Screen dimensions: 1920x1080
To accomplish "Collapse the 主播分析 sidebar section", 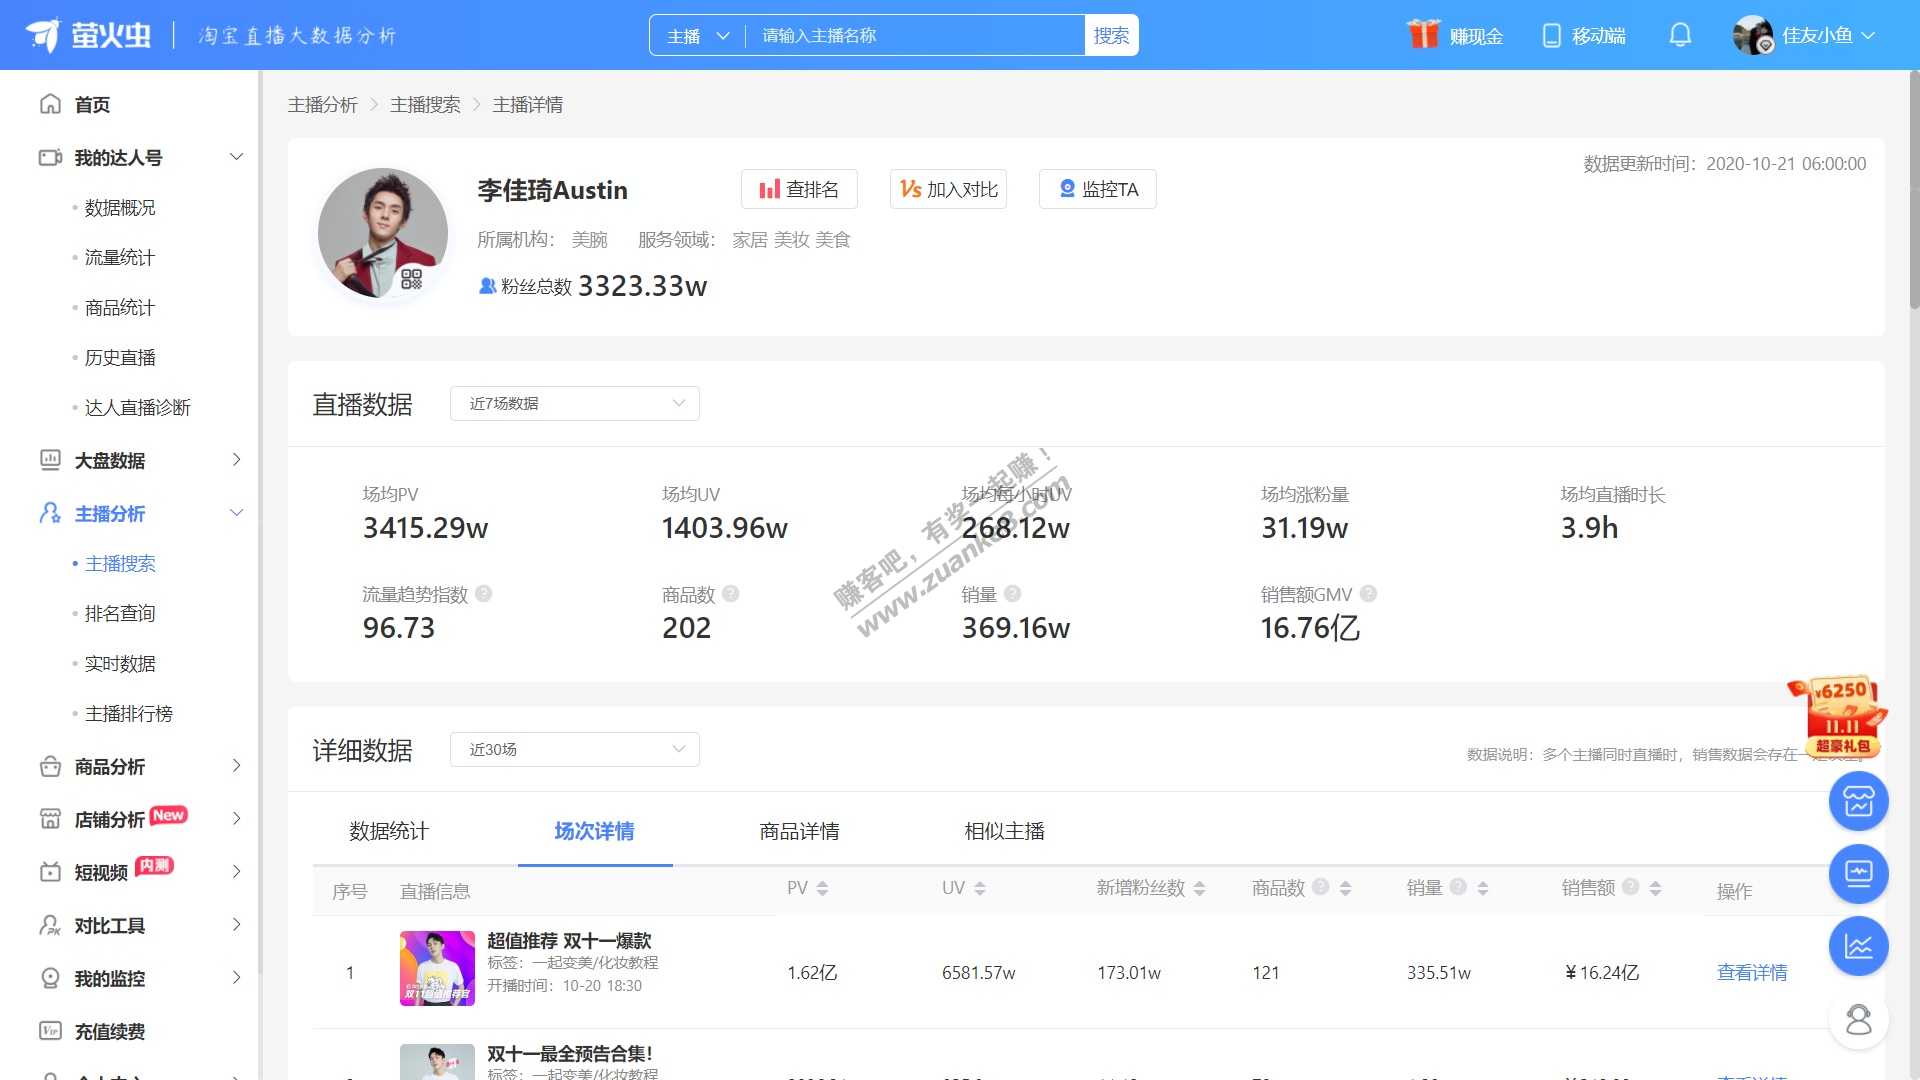I will coord(236,513).
